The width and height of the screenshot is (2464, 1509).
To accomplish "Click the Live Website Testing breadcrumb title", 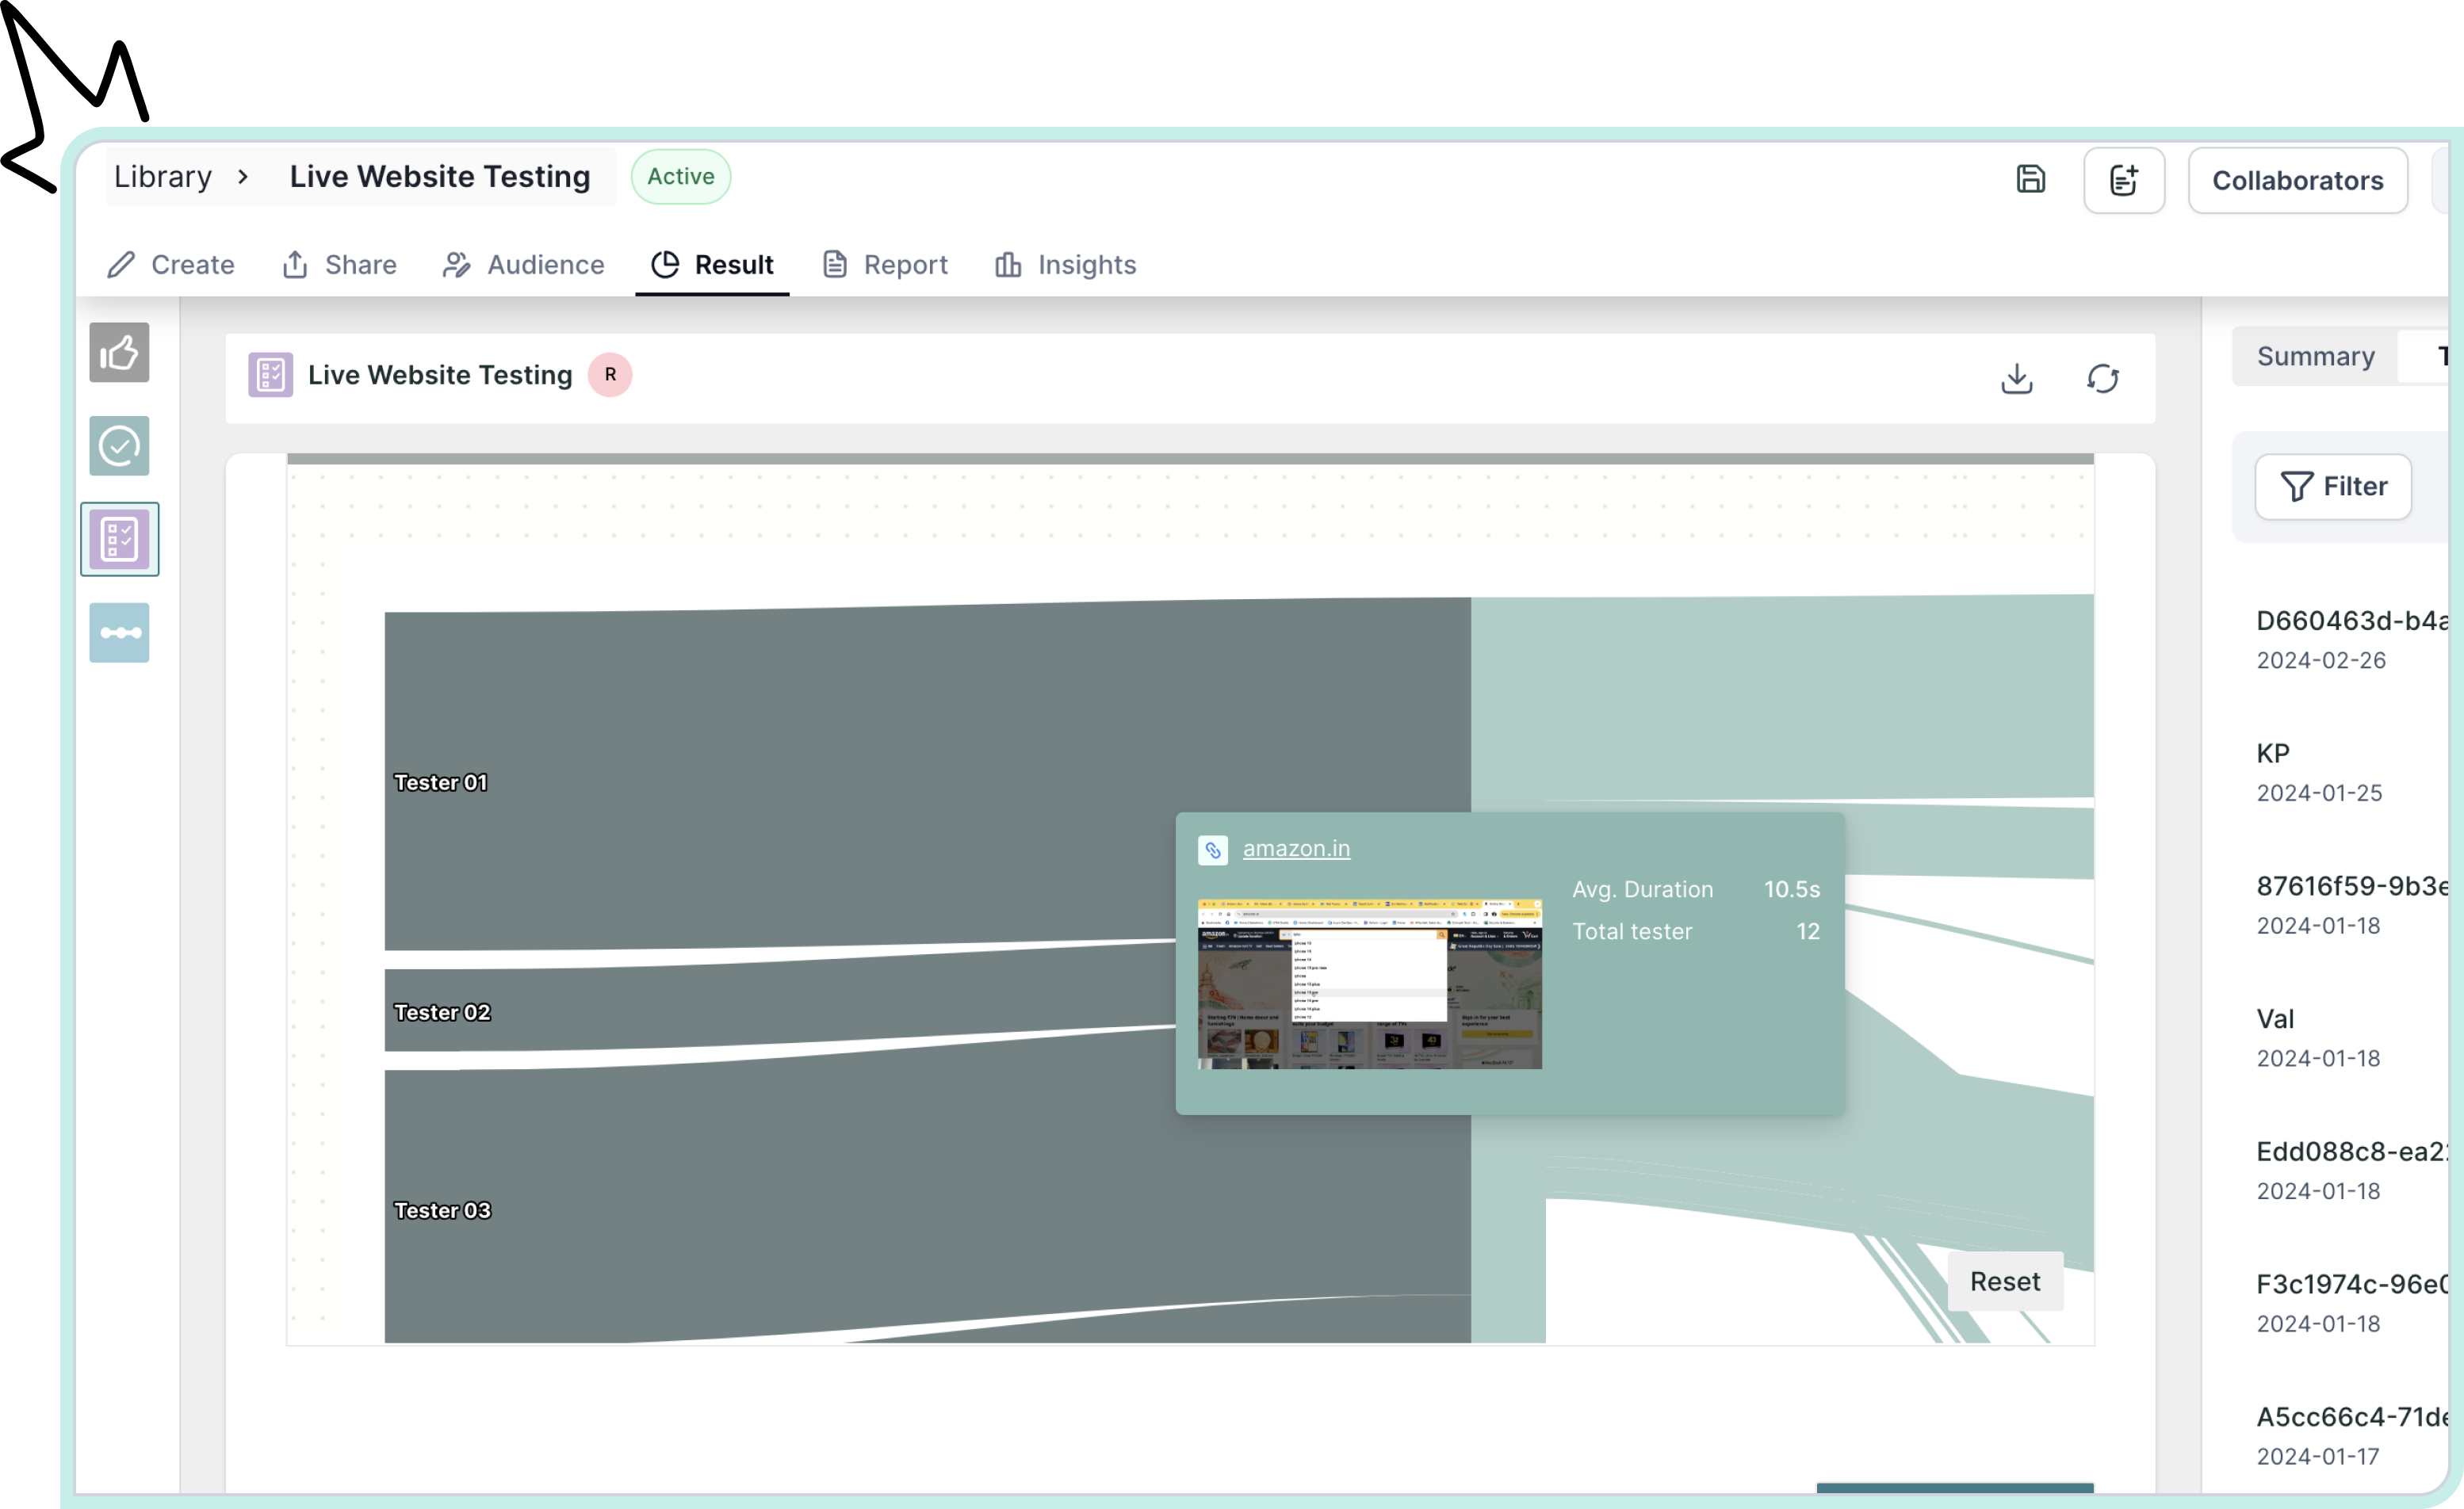I will (440, 177).
